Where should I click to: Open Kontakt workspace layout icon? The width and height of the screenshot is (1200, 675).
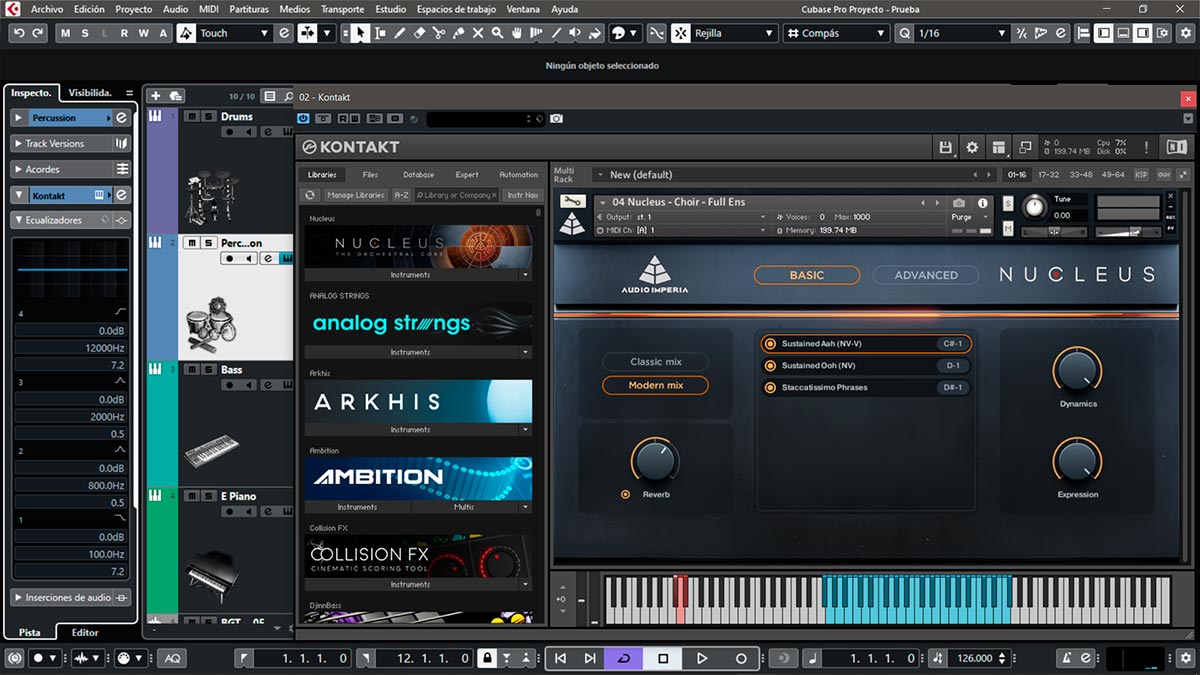point(998,147)
